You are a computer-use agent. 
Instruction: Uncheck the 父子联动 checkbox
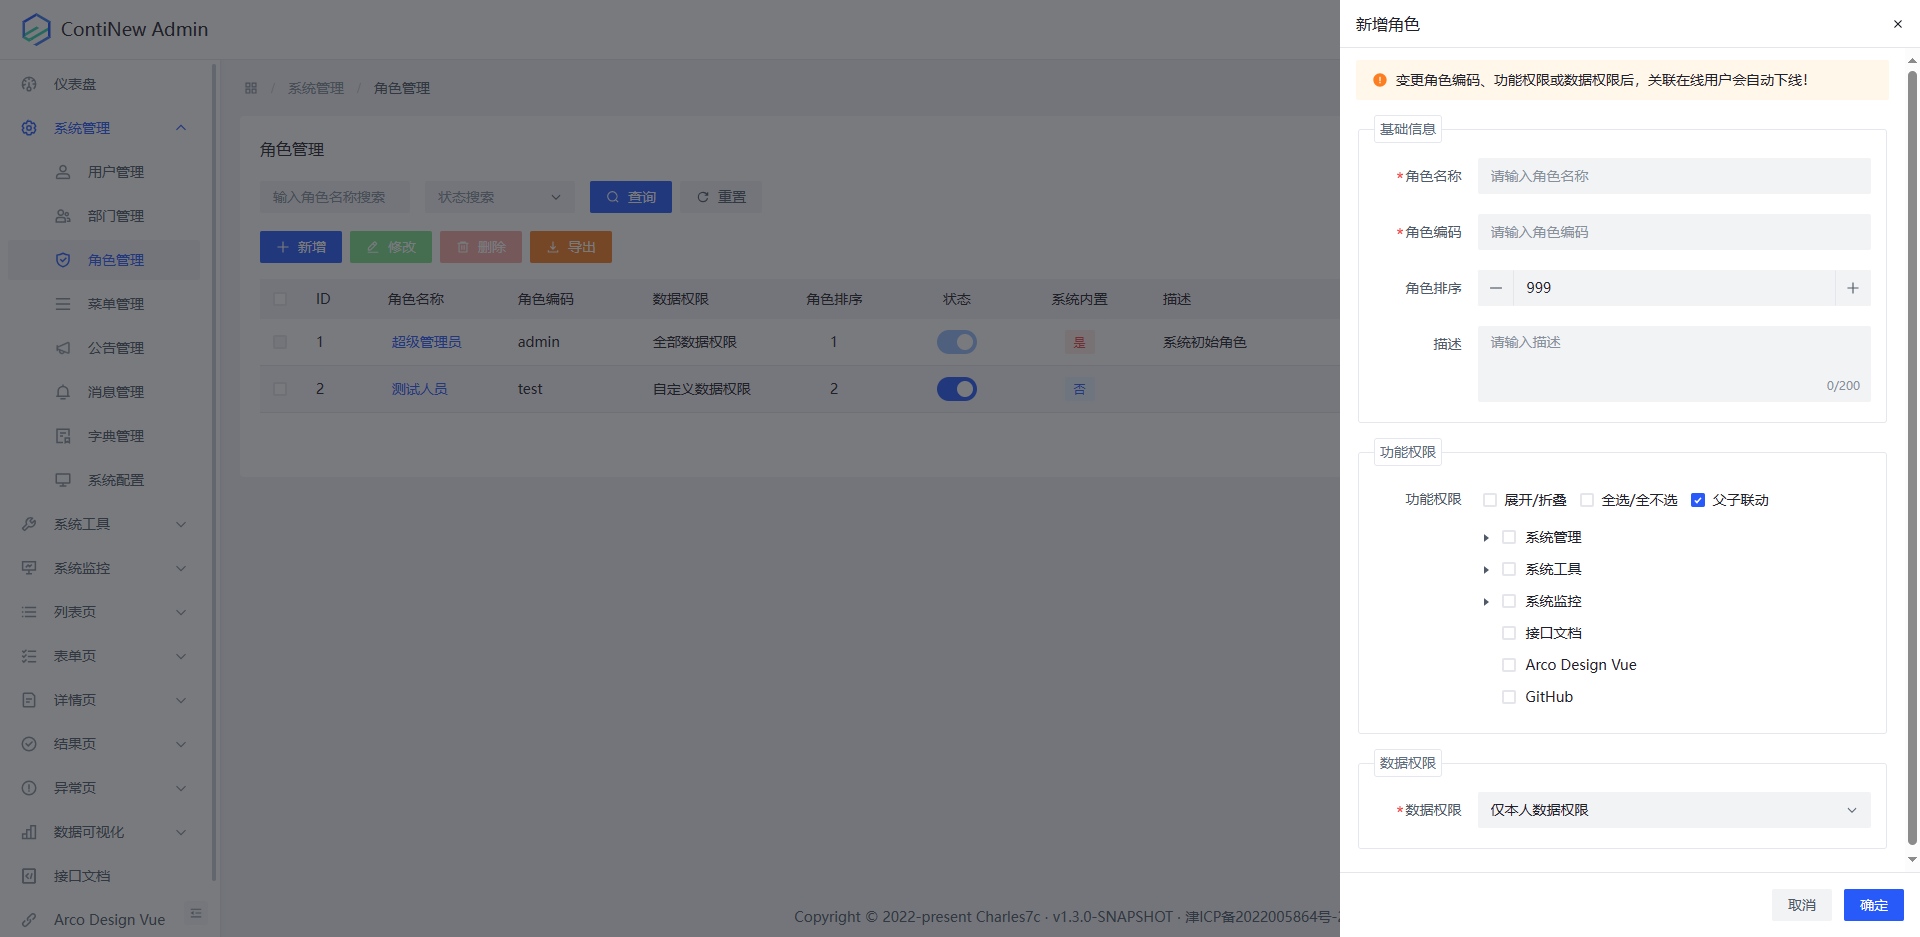pyautogui.click(x=1697, y=500)
